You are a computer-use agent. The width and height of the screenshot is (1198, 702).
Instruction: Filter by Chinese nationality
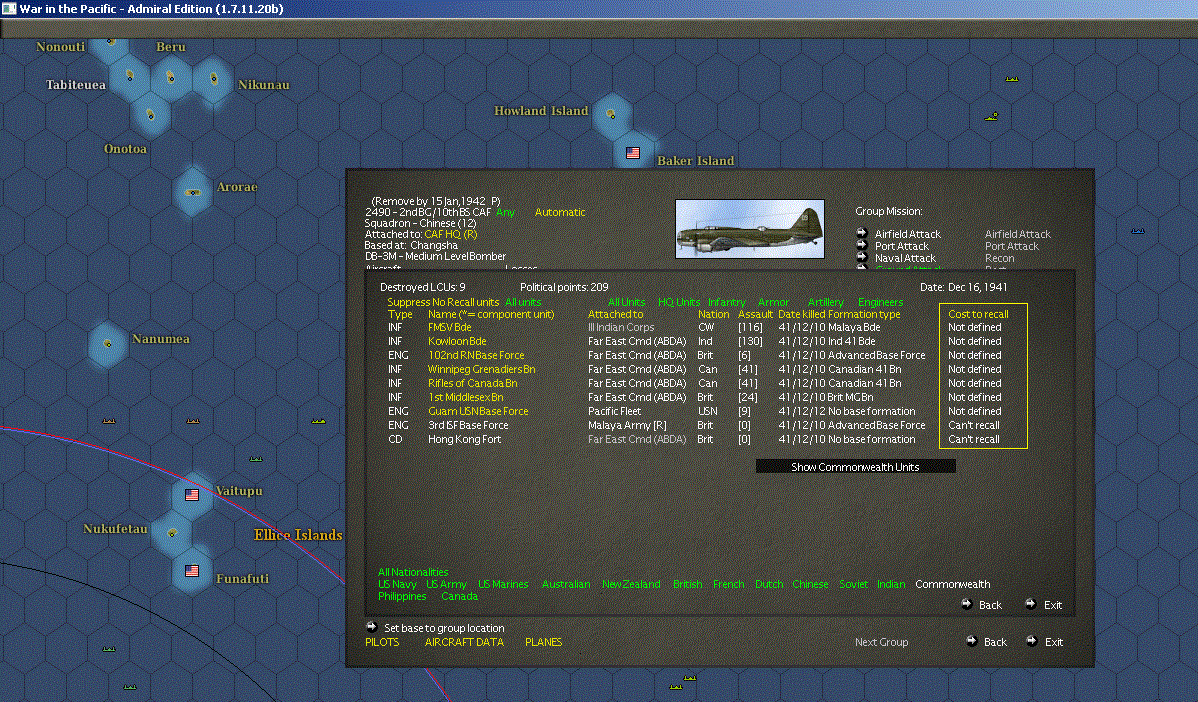coord(810,584)
